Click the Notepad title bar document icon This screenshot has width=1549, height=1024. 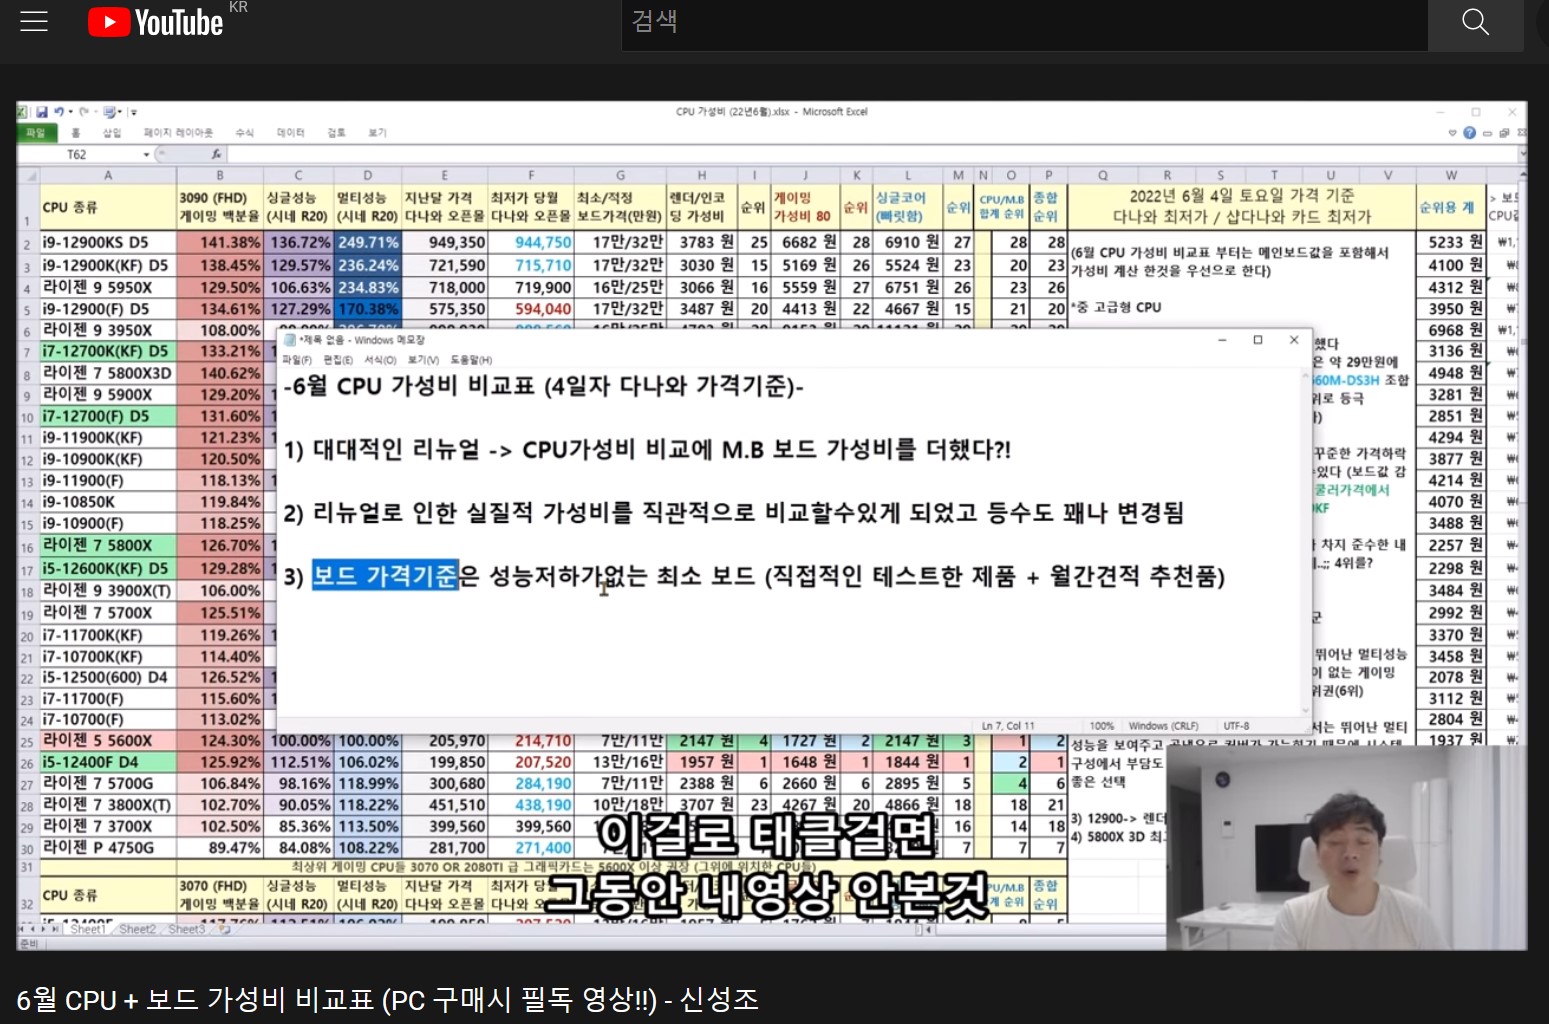290,340
